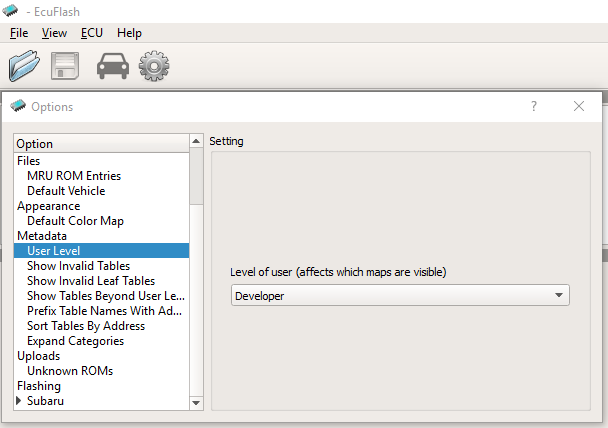
Task: Click the Option column header
Action: (101, 143)
